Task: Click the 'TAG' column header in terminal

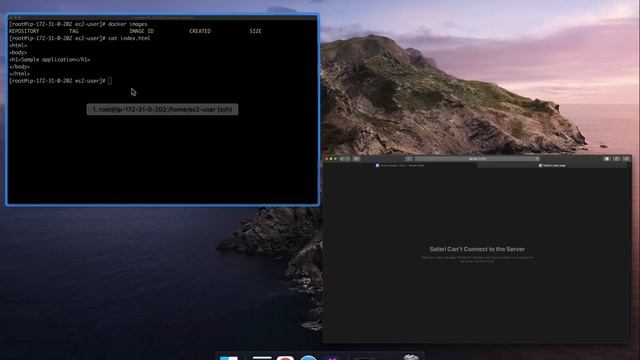Action: pyautogui.click(x=73, y=31)
